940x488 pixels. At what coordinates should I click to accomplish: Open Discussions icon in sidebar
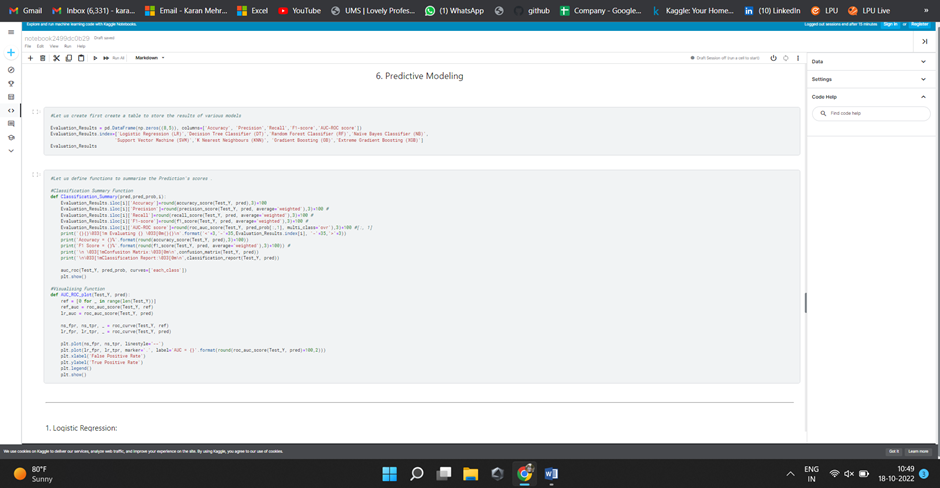(11, 123)
